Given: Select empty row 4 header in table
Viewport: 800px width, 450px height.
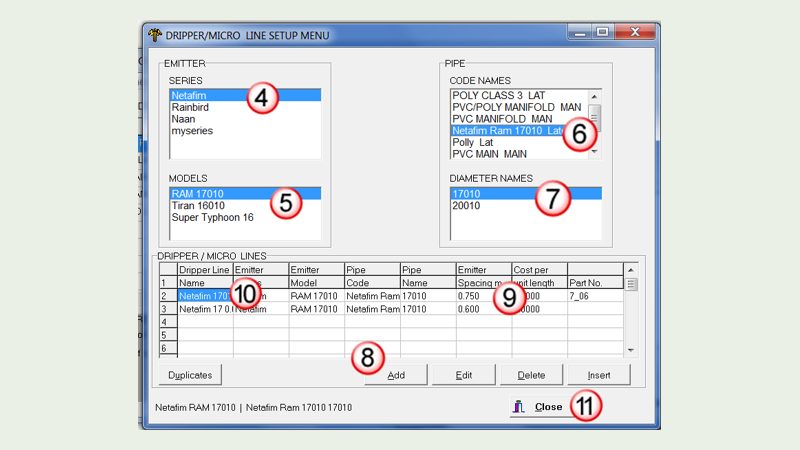Looking at the screenshot, I should pyautogui.click(x=168, y=322).
